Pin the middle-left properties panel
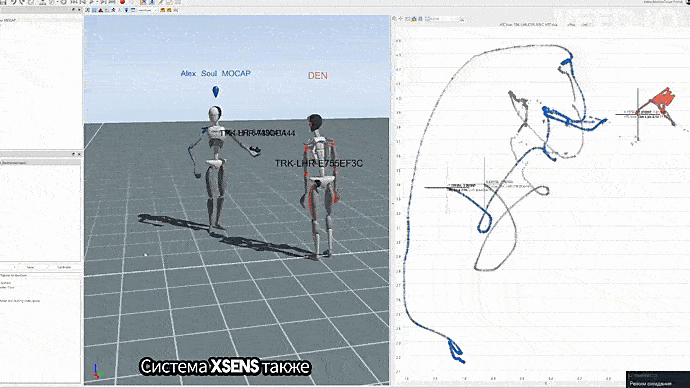Screen dimensions: 690x388 [x=73, y=154]
